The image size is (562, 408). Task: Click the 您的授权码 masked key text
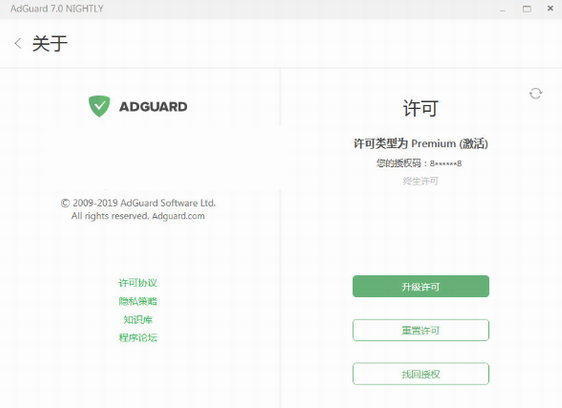(x=419, y=163)
